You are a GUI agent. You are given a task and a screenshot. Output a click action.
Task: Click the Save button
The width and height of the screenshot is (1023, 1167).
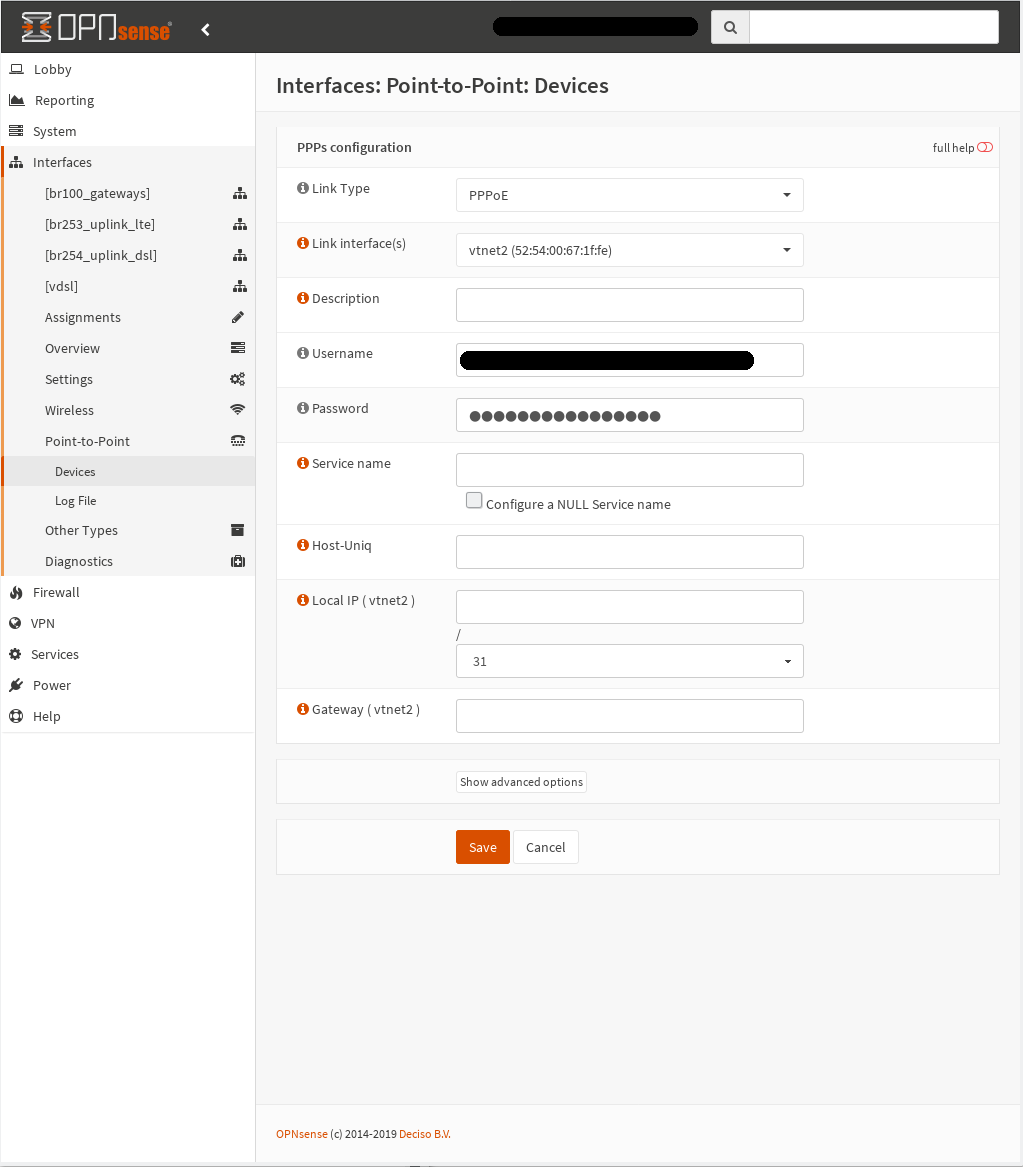(483, 847)
